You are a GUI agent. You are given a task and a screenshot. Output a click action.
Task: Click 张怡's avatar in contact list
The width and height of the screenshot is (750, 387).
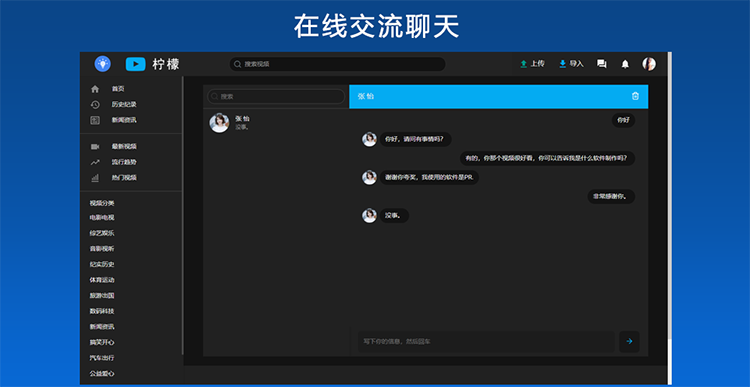click(x=219, y=123)
